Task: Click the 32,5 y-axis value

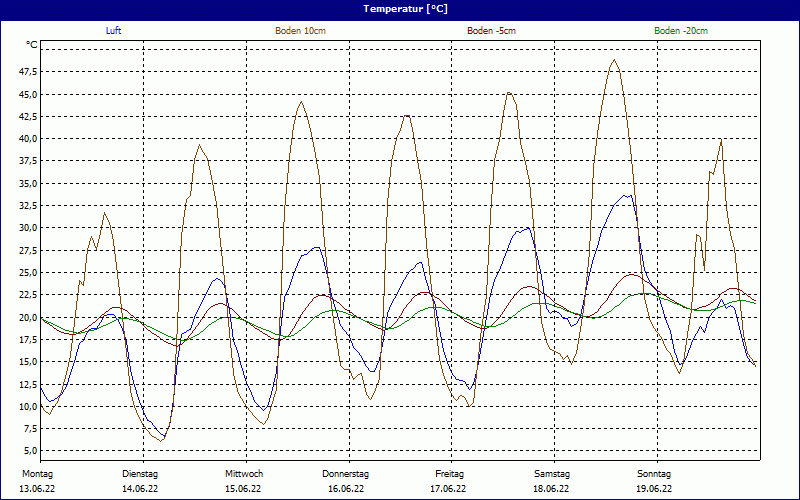Action: click(x=28, y=206)
